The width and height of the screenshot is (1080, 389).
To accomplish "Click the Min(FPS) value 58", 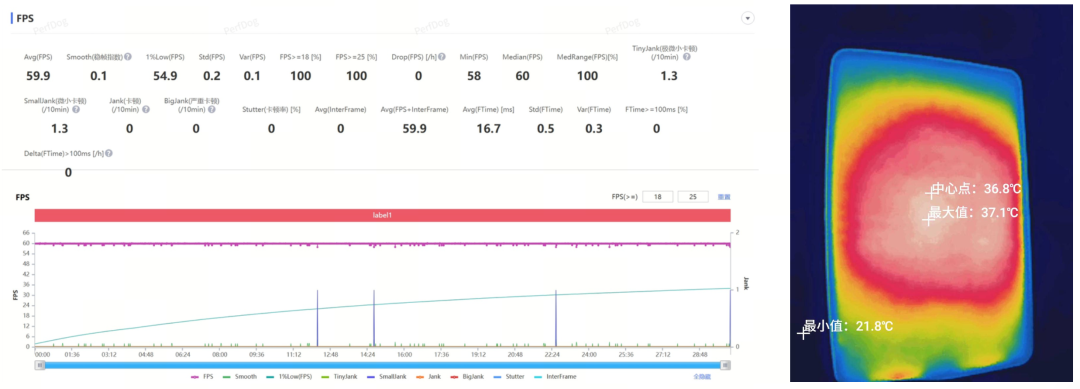I will [x=474, y=76].
